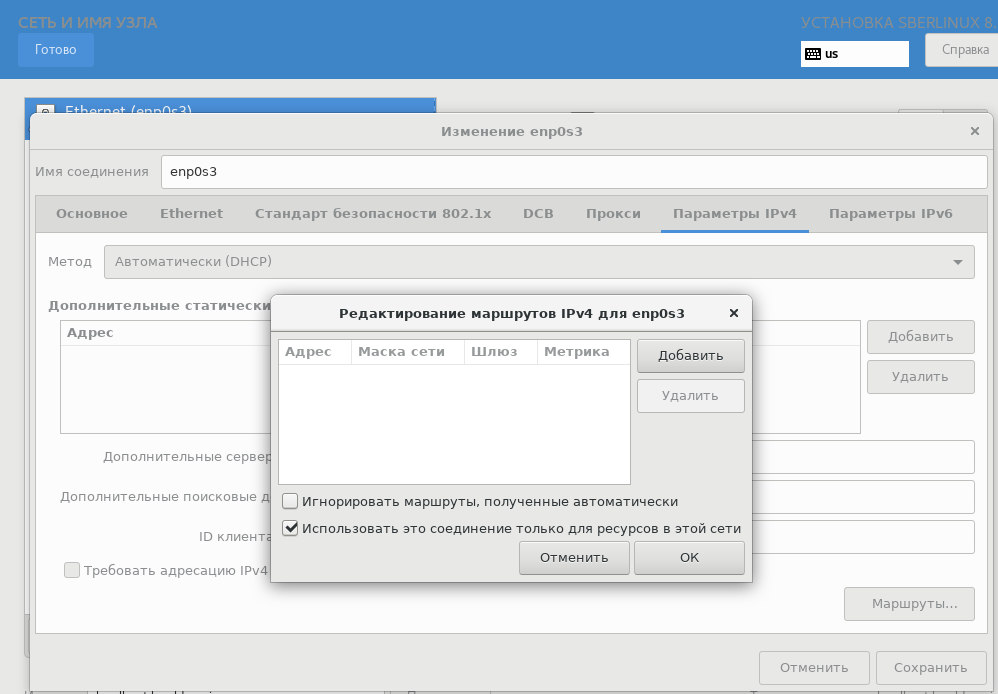Enable ignoring automatically obtained routes
Screen dimensions: 998x694
291,501
